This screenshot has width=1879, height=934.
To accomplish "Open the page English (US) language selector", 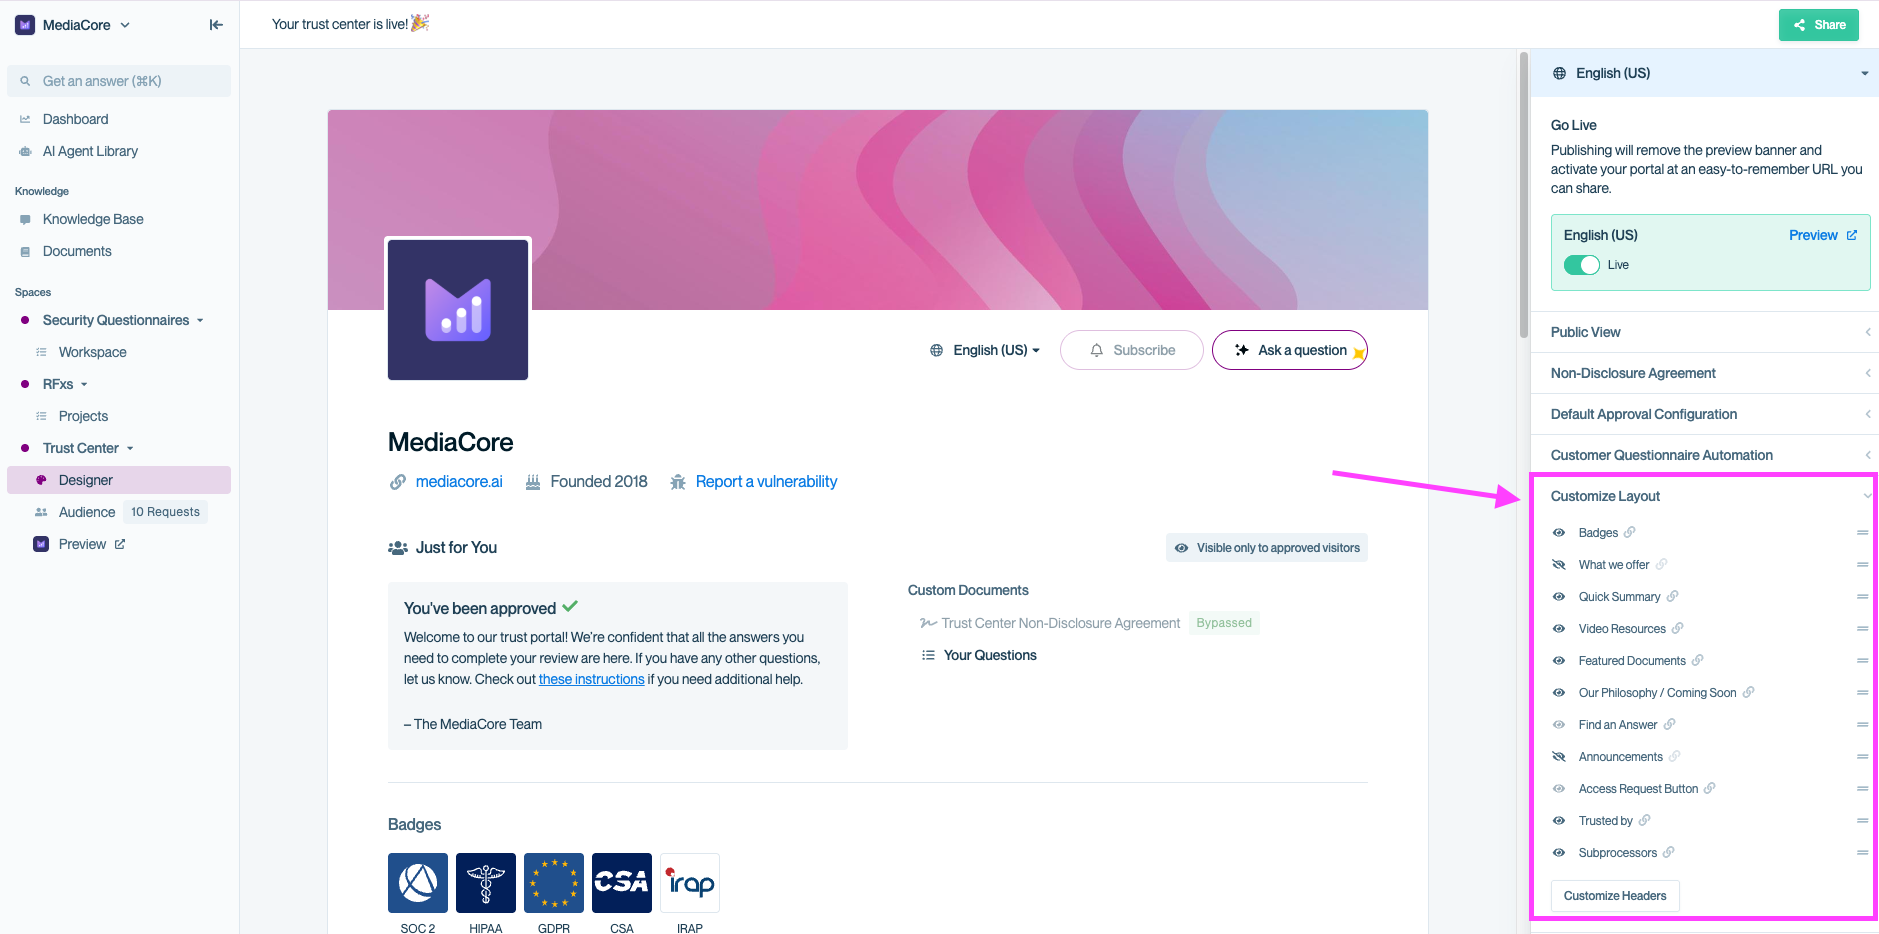I will tap(985, 350).
